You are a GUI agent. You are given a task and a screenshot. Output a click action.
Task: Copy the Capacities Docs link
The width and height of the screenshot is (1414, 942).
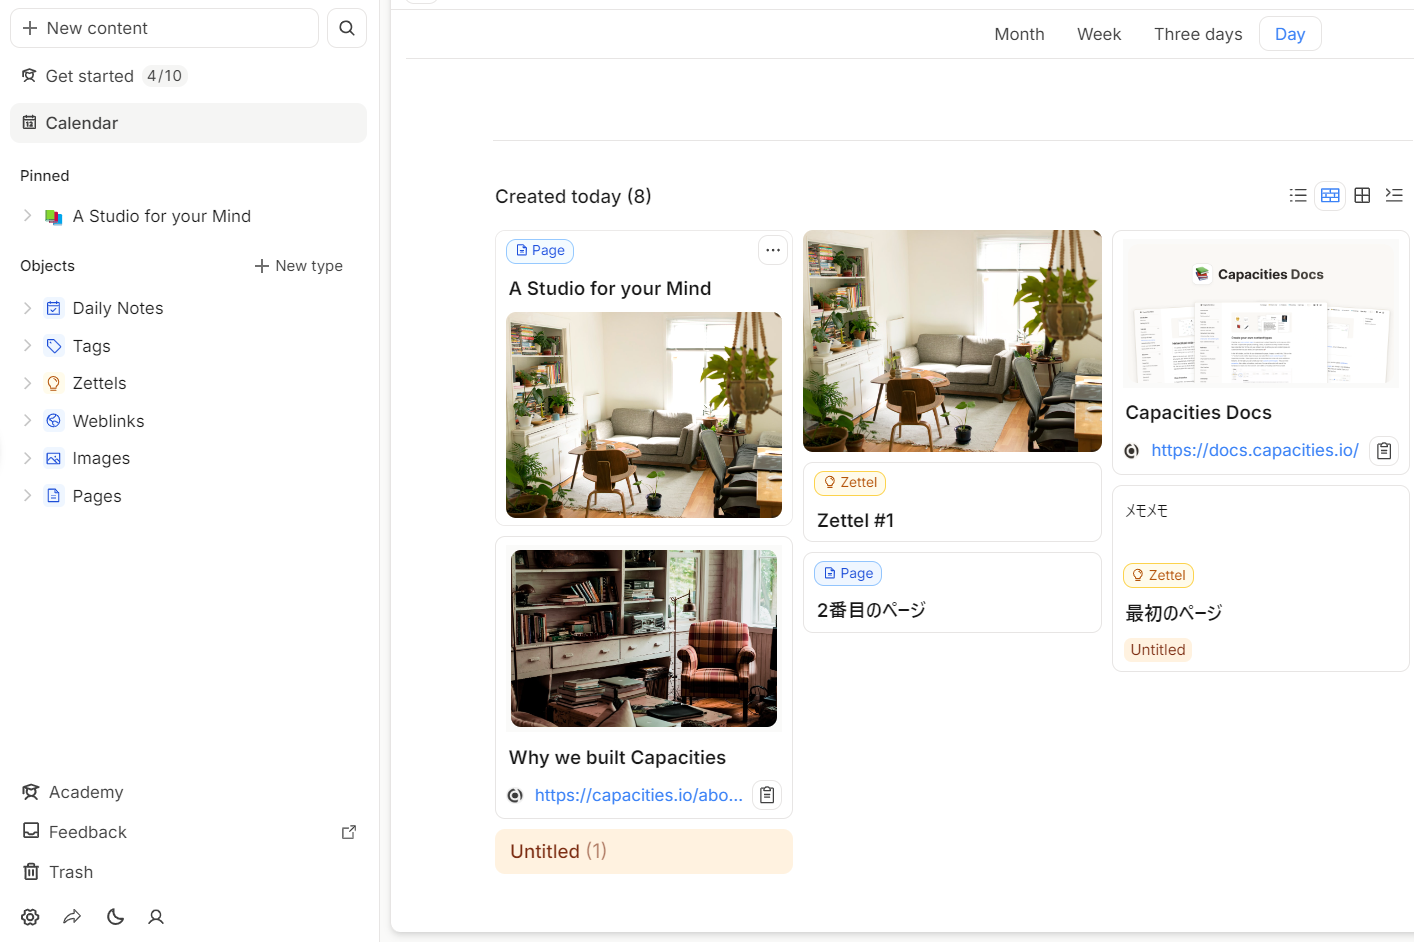point(1384,450)
